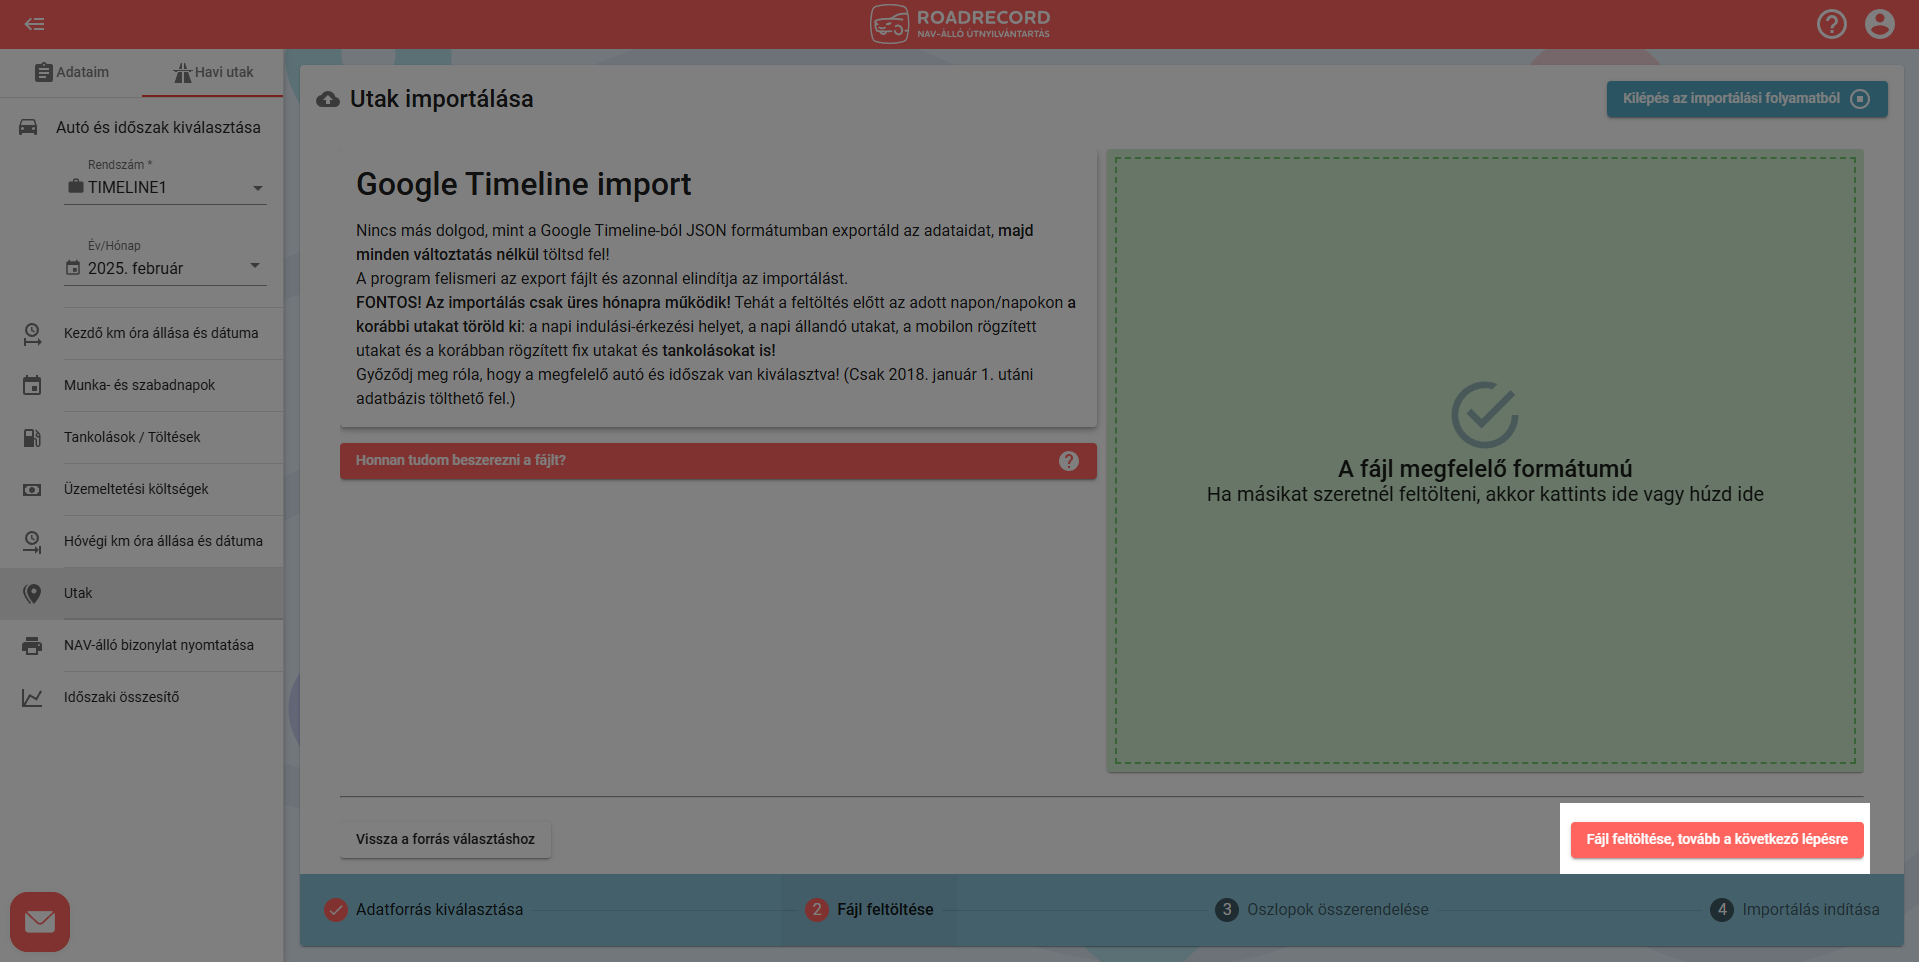1919x962 pixels.
Task: Open the user account profile icon
Action: pyautogui.click(x=1880, y=24)
